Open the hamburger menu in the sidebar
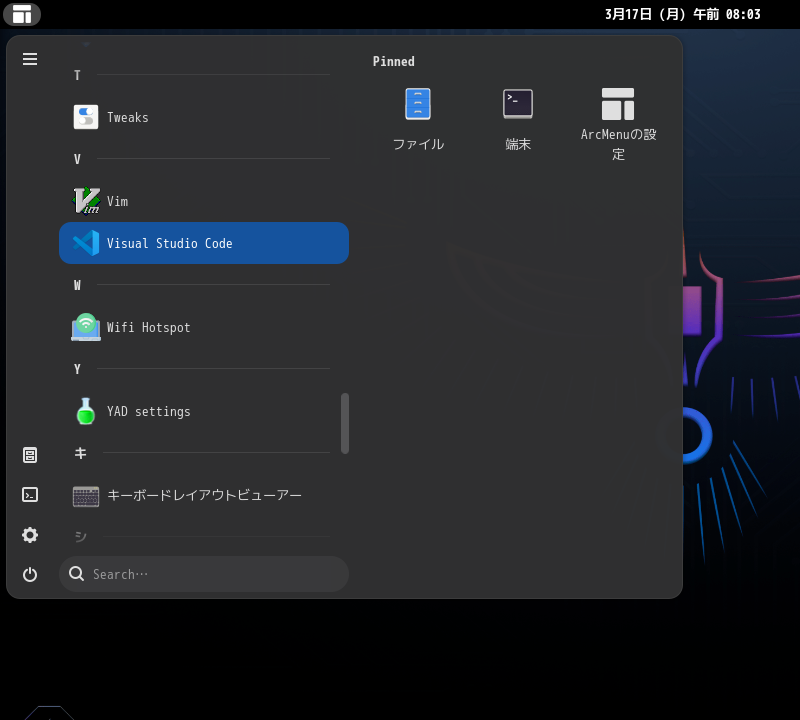 tap(30, 59)
